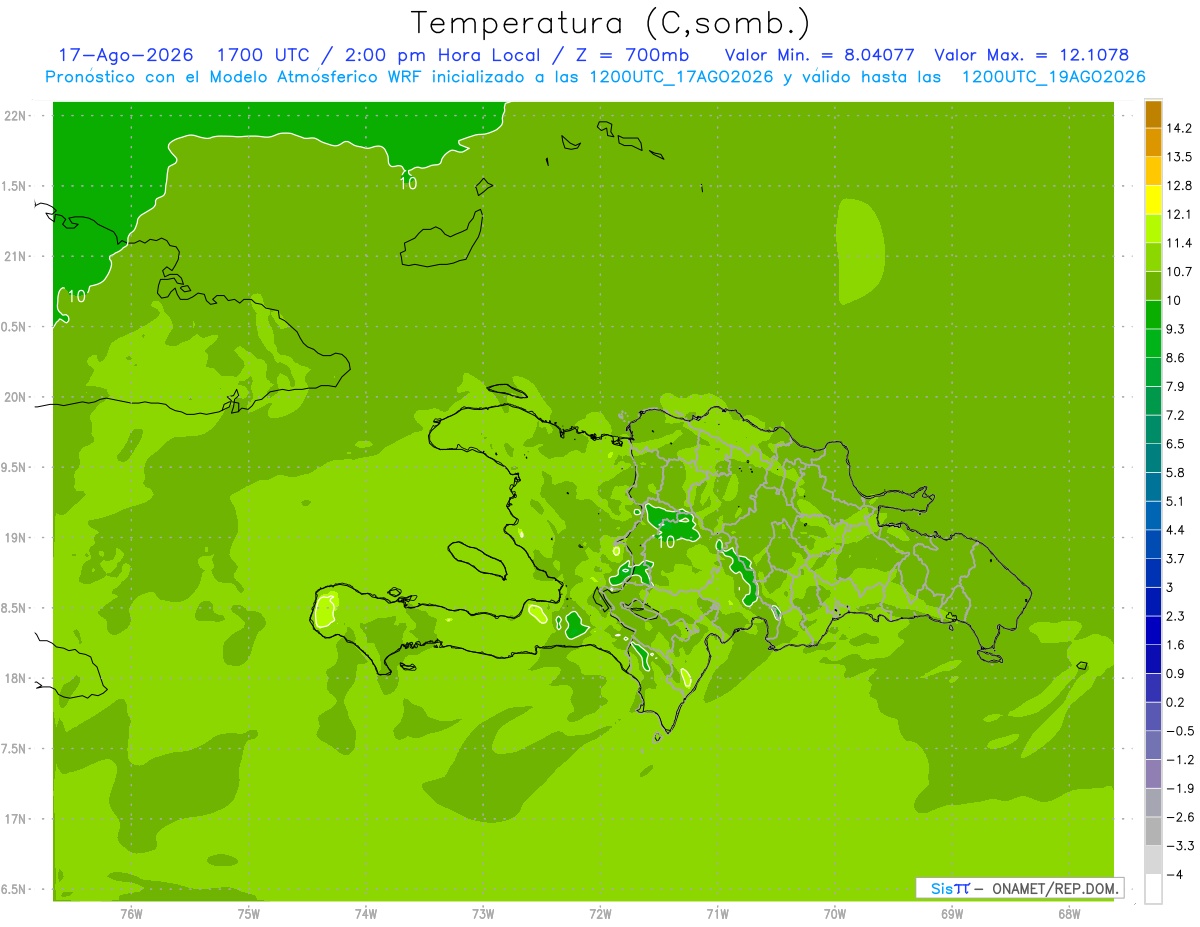Click the yellow swatch in the color legend
This screenshot has height=927, width=1200.
point(1153,200)
